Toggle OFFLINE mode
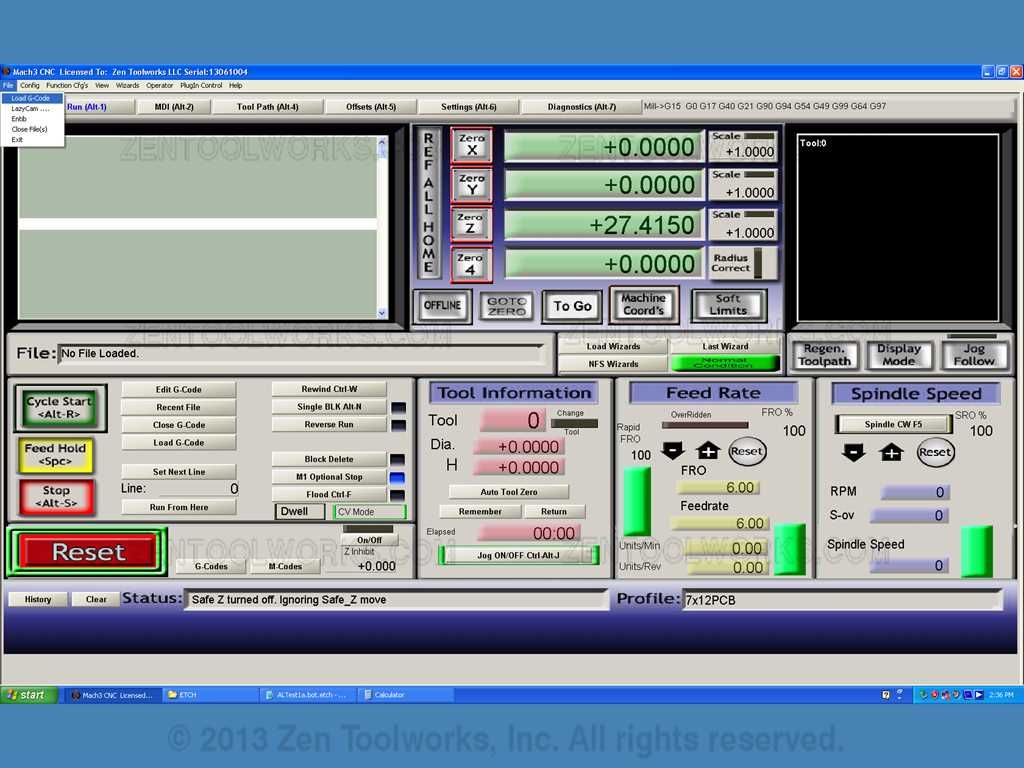The height and width of the screenshot is (768, 1024). [442, 306]
